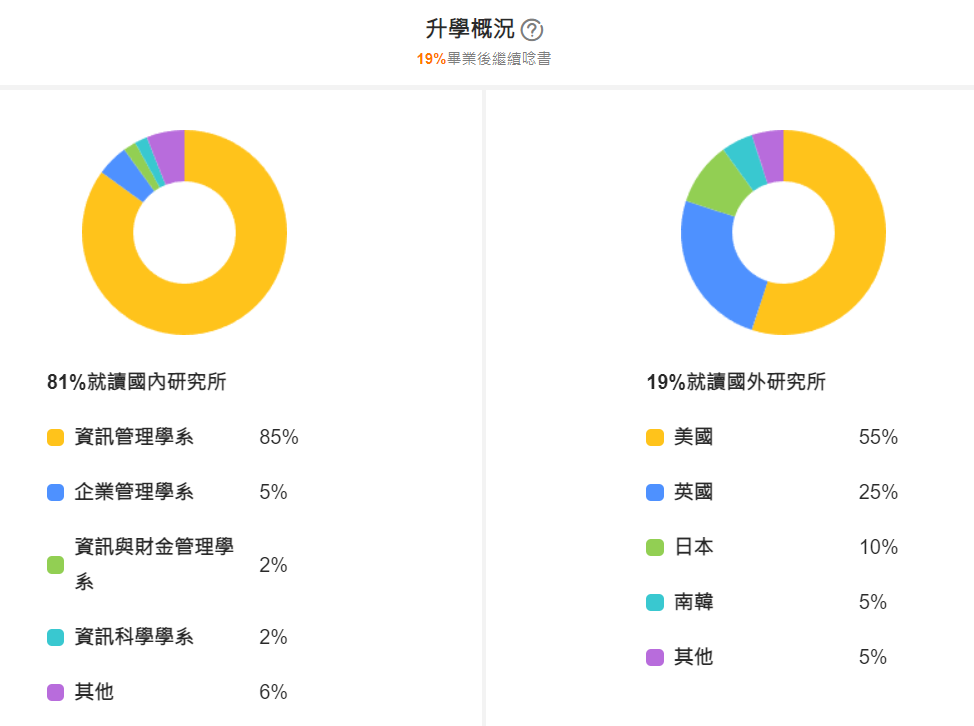
Task: Click the 81%就讀國內研究所 label
Action: pos(136,382)
